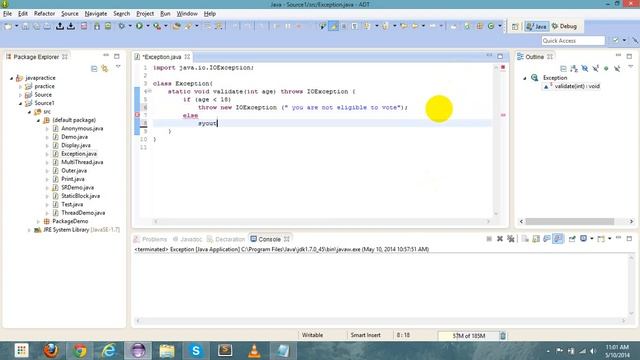The height and width of the screenshot is (360, 640).
Task: Open Chrome from the taskbar
Action: tap(80, 351)
